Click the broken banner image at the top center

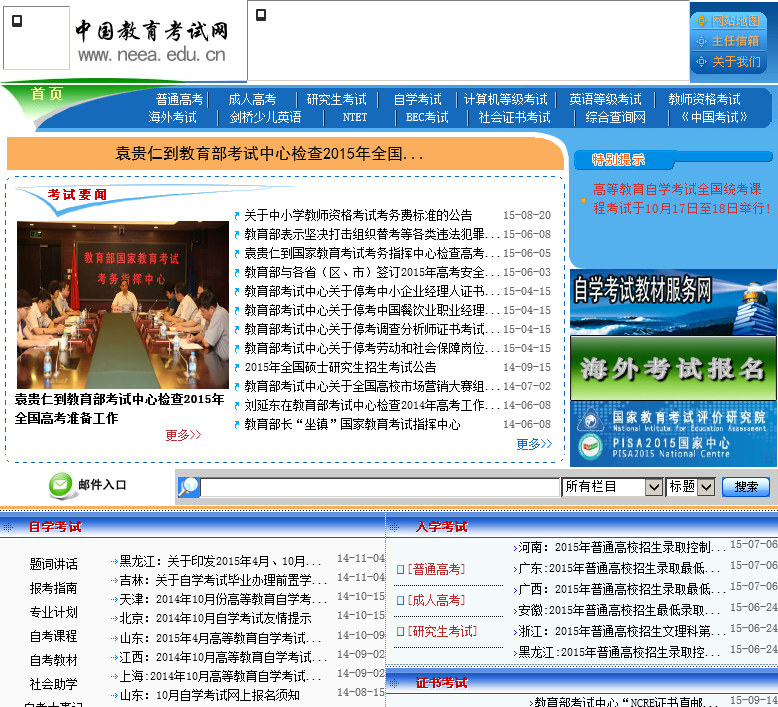[468, 41]
